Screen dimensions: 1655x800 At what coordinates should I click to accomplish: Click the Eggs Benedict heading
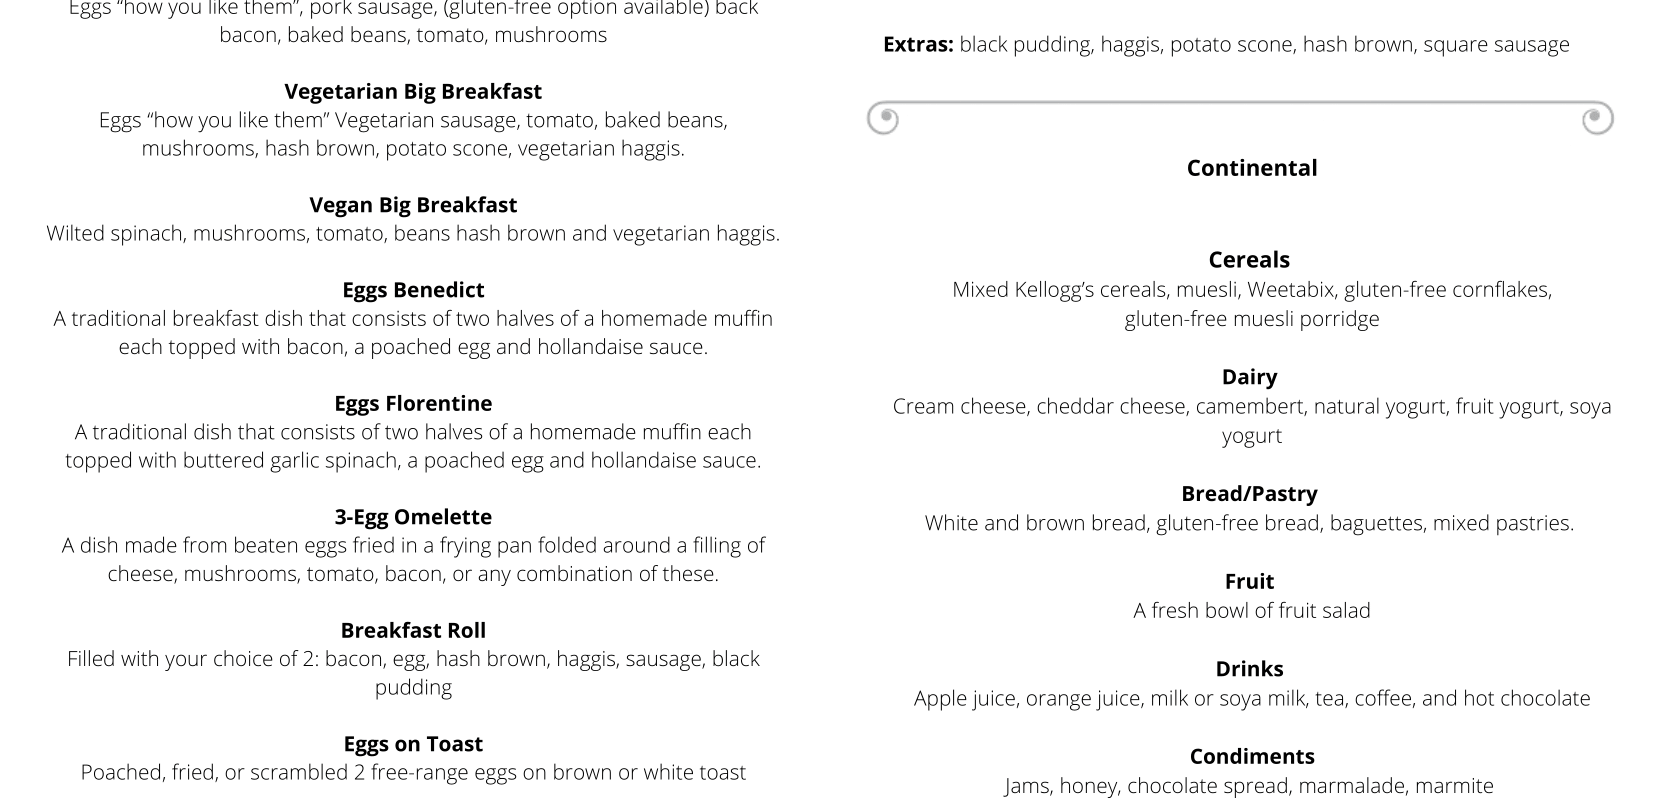tap(413, 290)
